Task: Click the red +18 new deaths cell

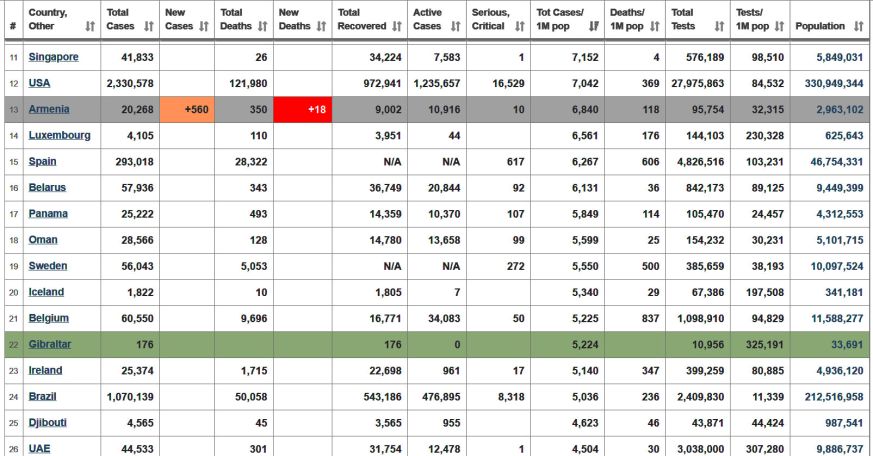Action: coord(303,109)
